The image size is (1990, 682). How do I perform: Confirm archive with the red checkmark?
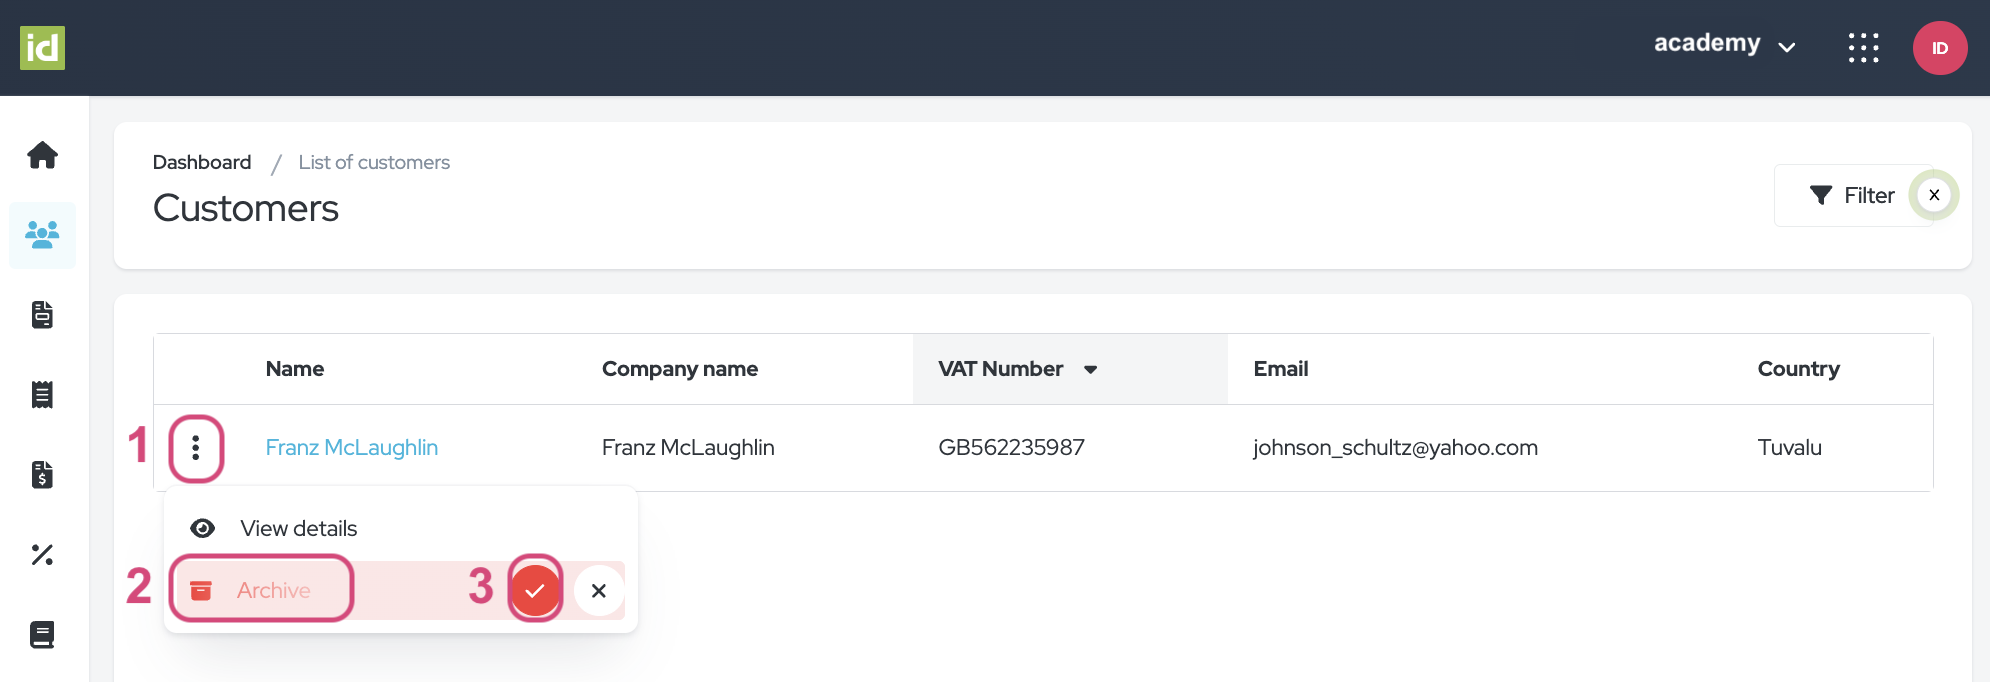[535, 590]
